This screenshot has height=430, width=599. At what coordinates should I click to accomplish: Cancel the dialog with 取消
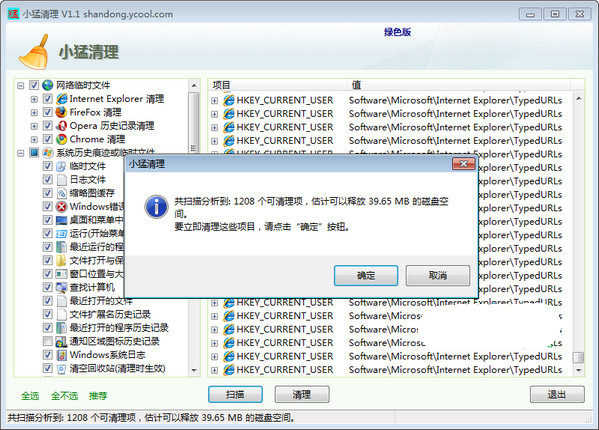pos(438,275)
